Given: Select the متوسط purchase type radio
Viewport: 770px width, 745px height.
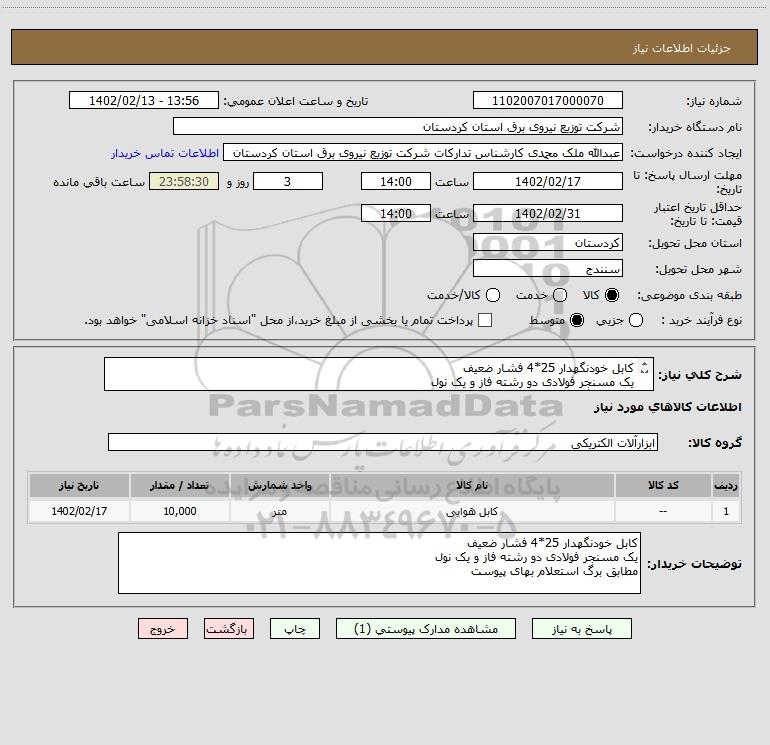Looking at the screenshot, I should [x=577, y=320].
